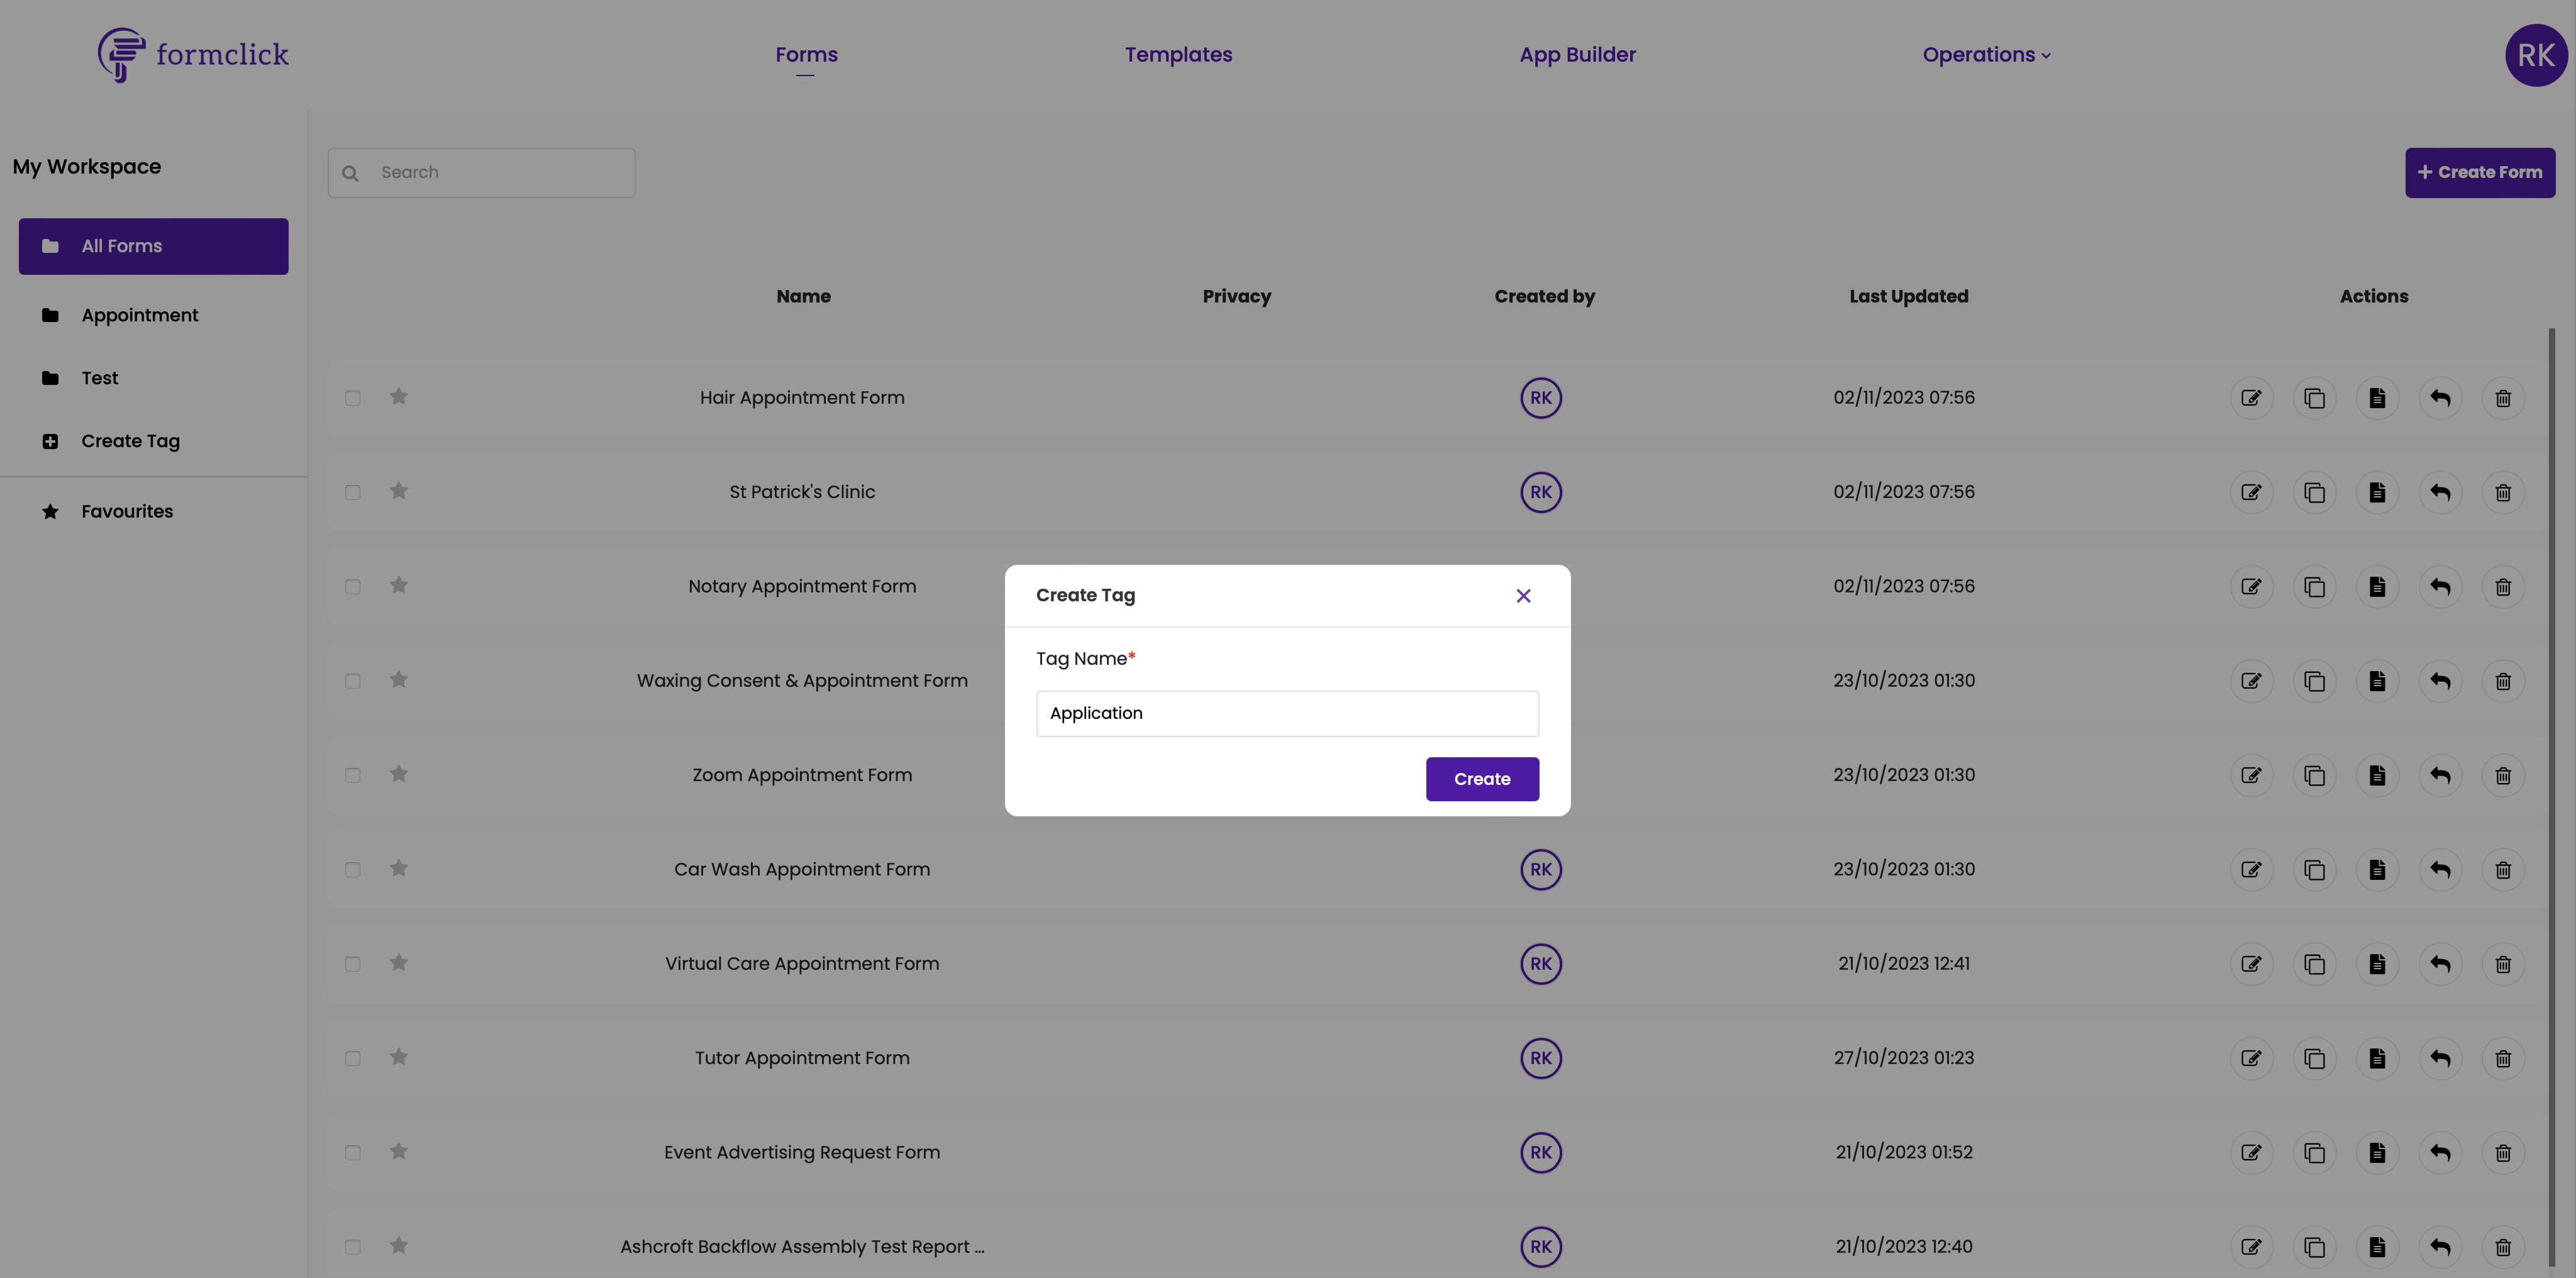2576x1278 pixels.
Task: Star the Car Wash Appointment Form
Action: 399,868
